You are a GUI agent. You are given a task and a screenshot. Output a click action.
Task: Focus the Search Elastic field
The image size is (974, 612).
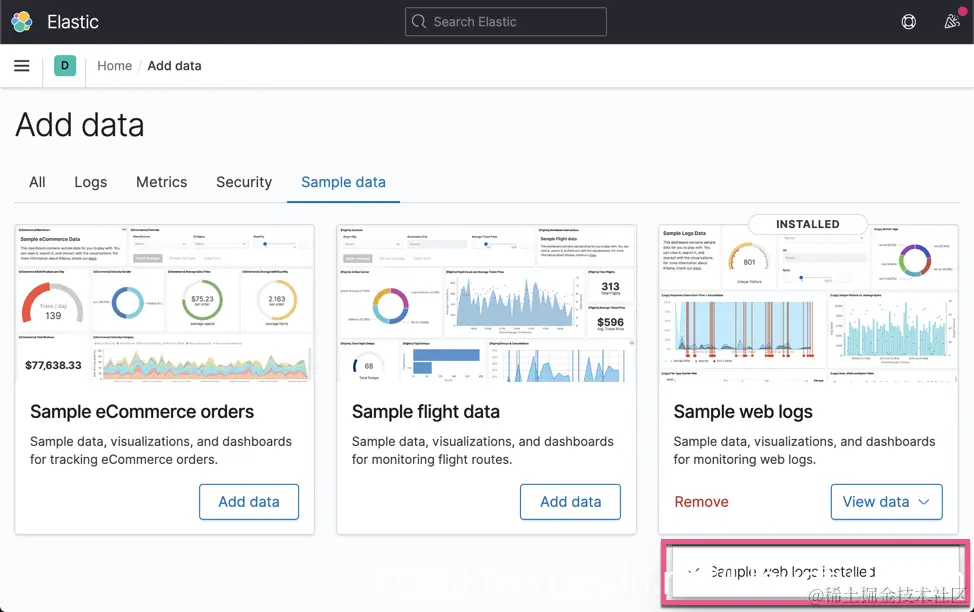pos(506,22)
